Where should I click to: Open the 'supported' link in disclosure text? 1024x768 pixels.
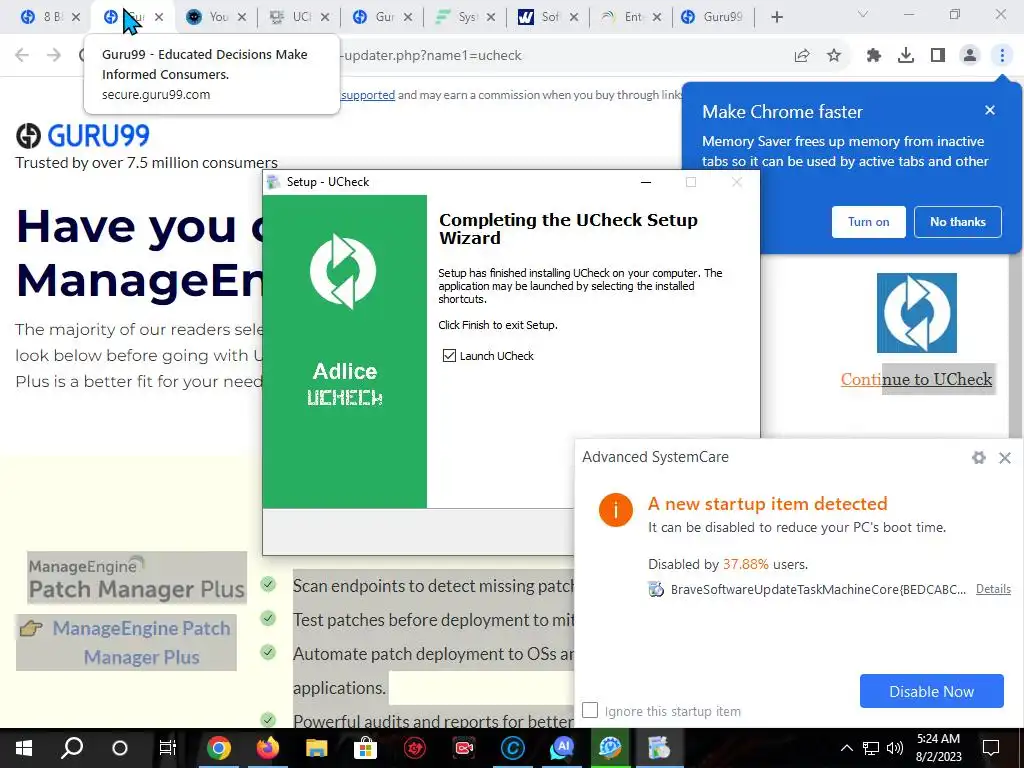pos(368,95)
